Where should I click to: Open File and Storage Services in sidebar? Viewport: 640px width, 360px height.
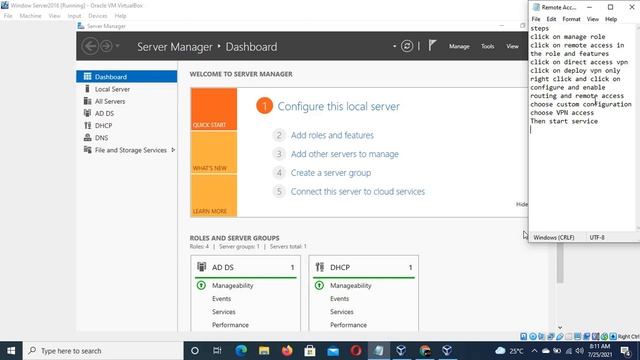tap(130, 150)
